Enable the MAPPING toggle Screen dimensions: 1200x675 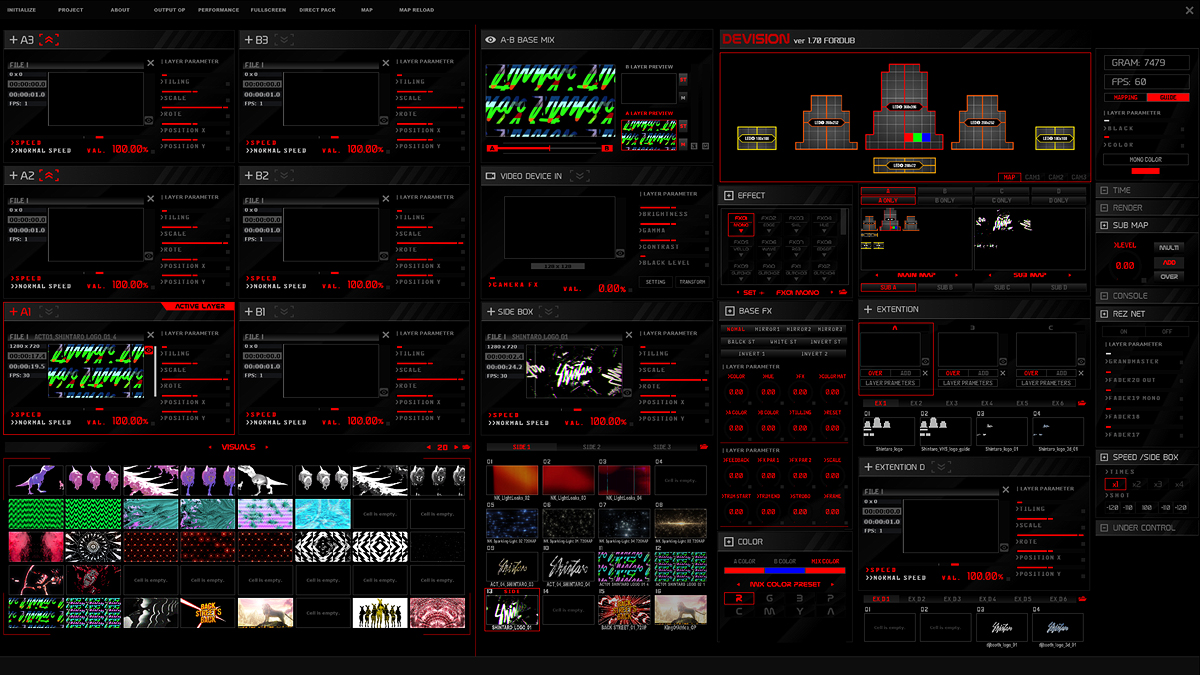[1125, 97]
